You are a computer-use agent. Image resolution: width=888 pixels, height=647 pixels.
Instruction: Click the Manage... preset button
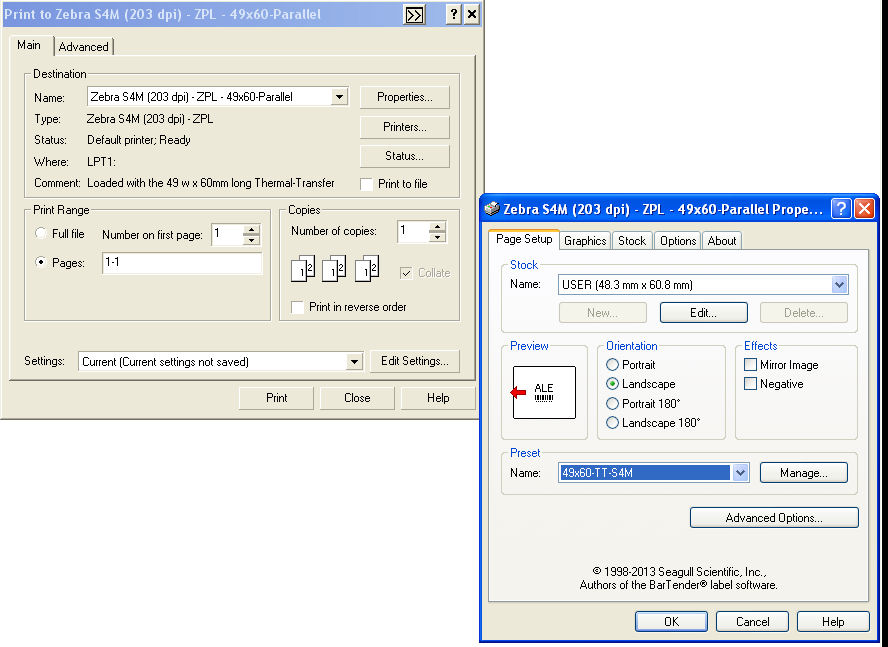(x=804, y=473)
